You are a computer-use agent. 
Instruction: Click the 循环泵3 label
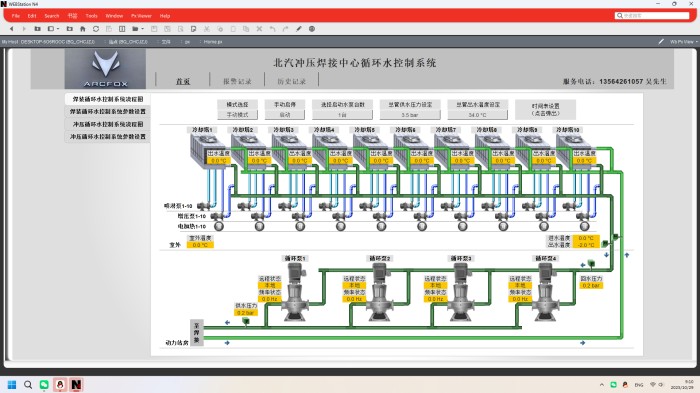tap(461, 258)
